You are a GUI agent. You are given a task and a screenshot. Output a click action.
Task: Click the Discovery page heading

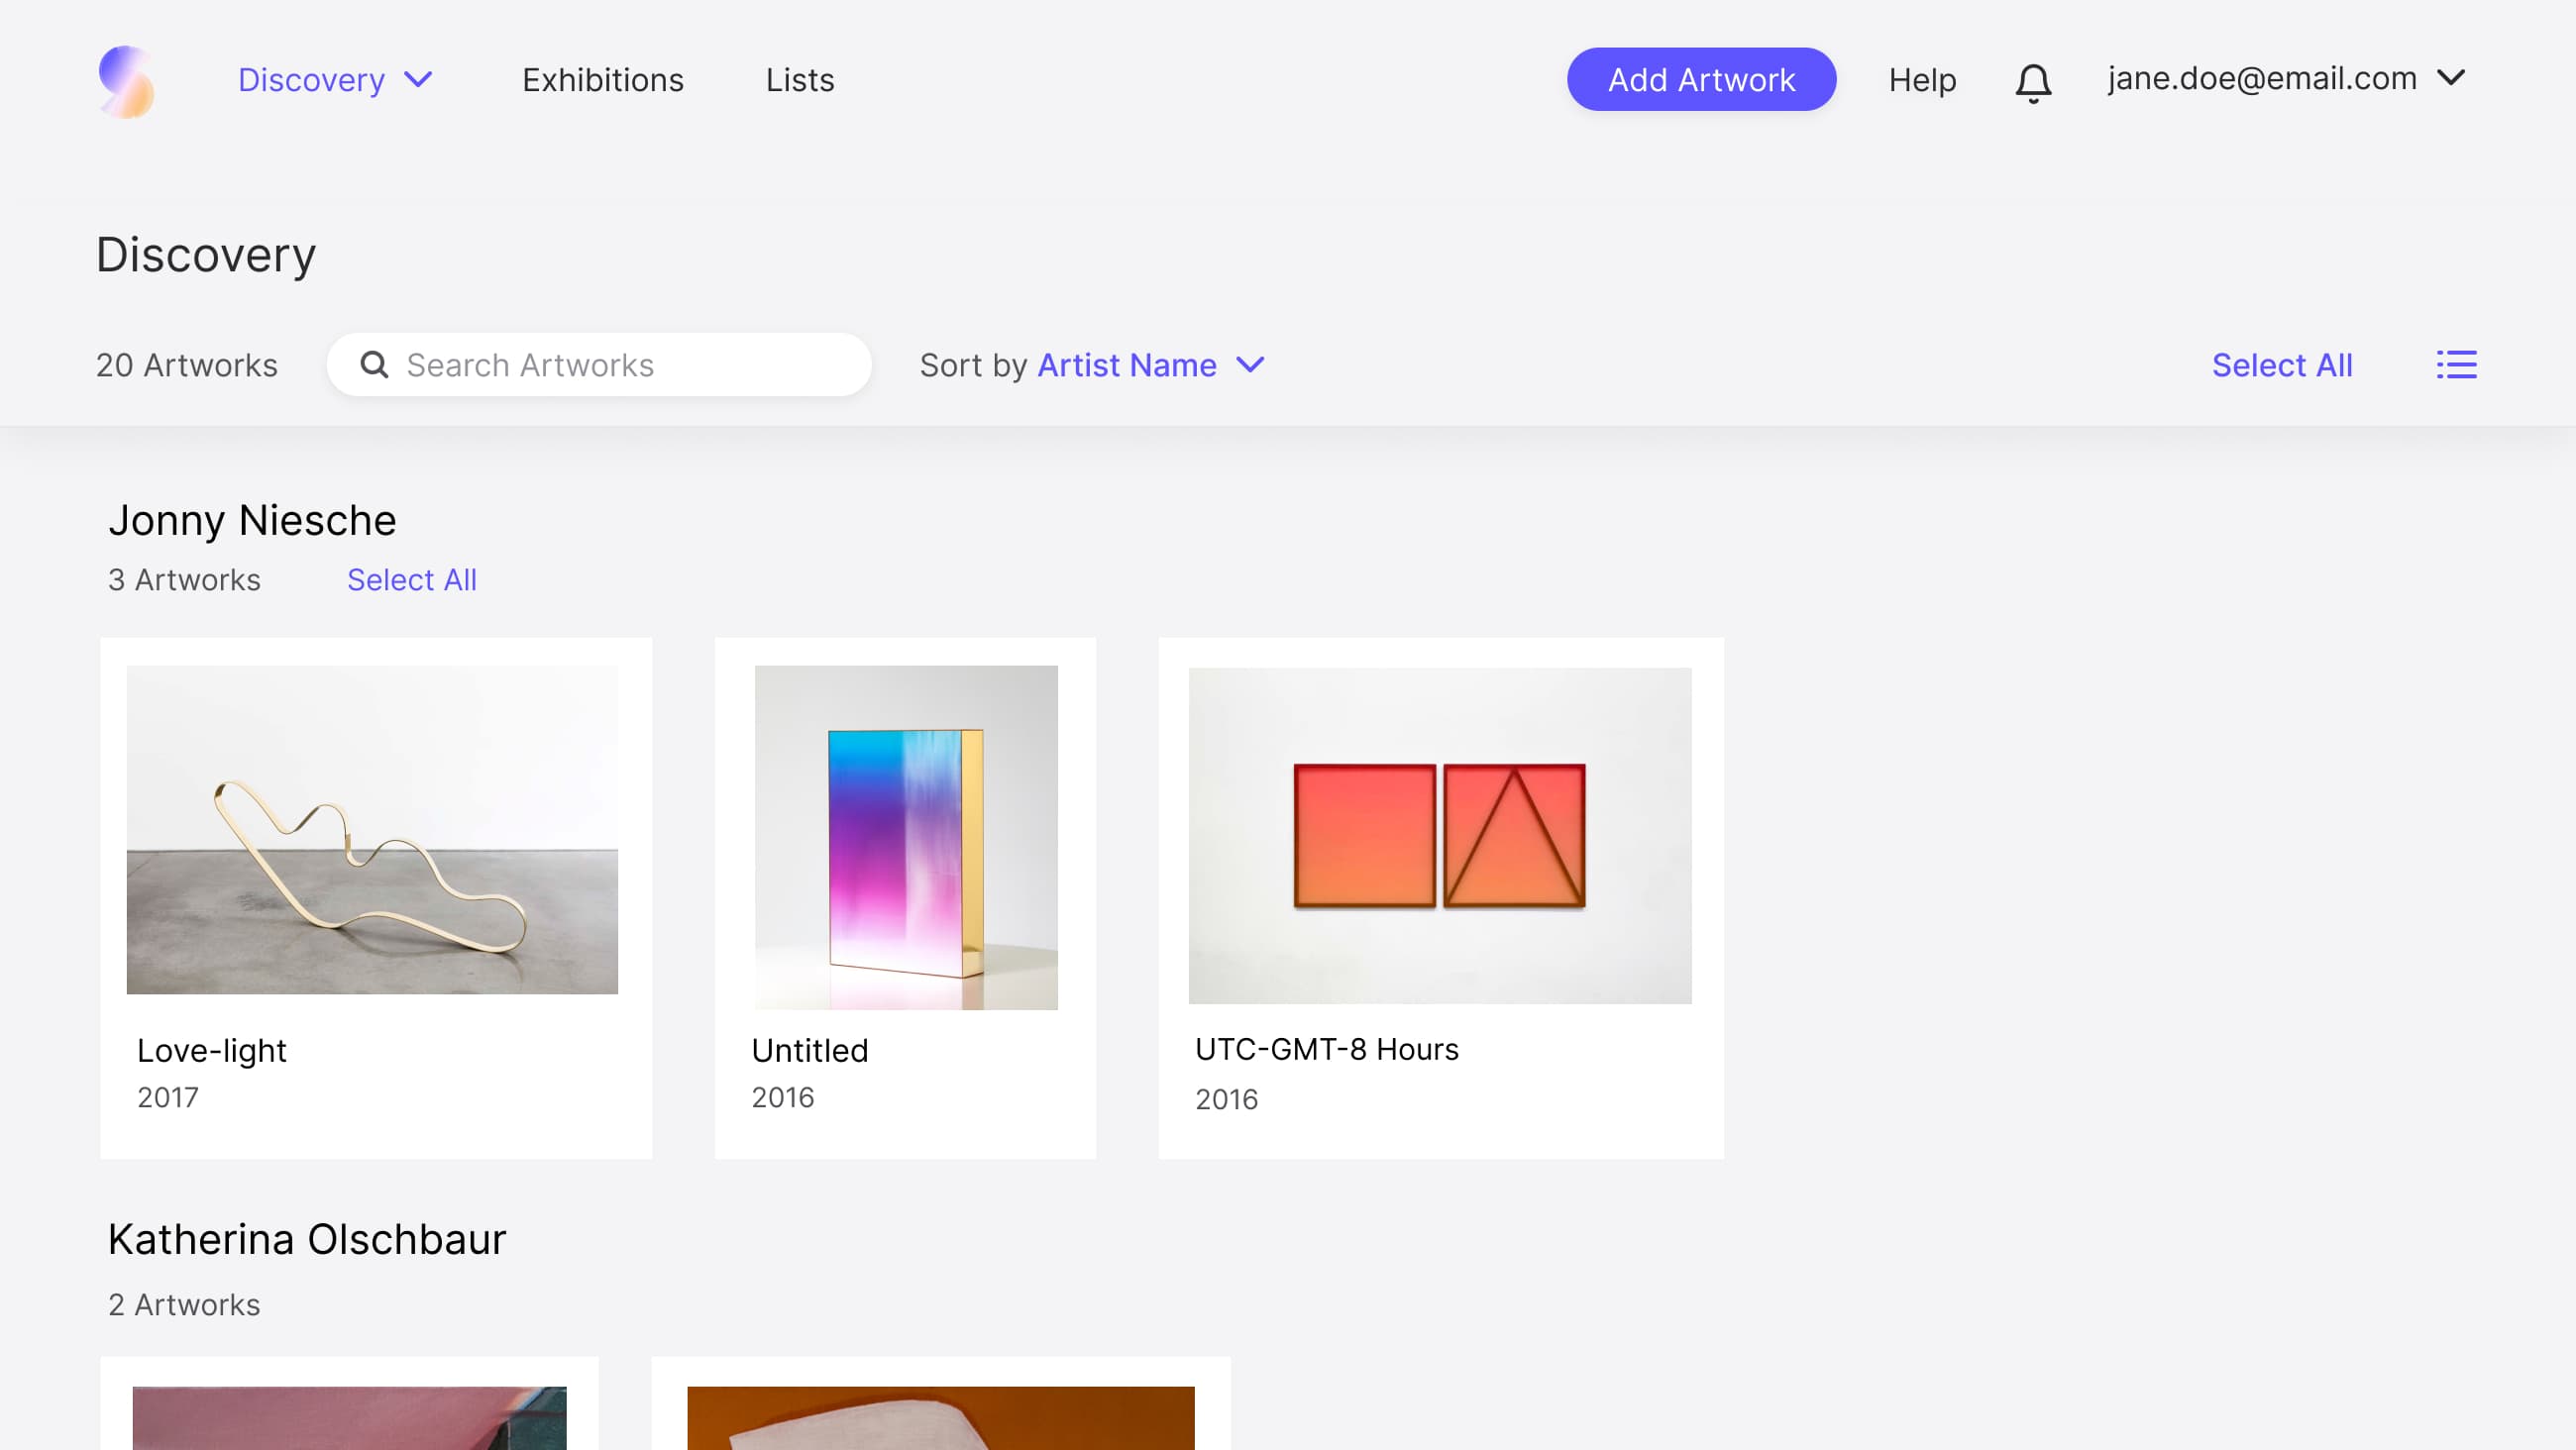(x=206, y=256)
